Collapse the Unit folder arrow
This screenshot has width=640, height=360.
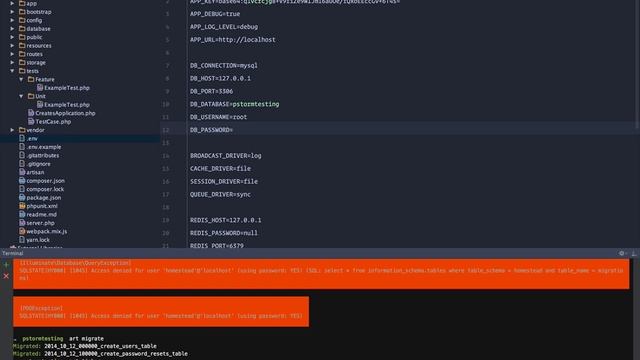click(x=21, y=96)
